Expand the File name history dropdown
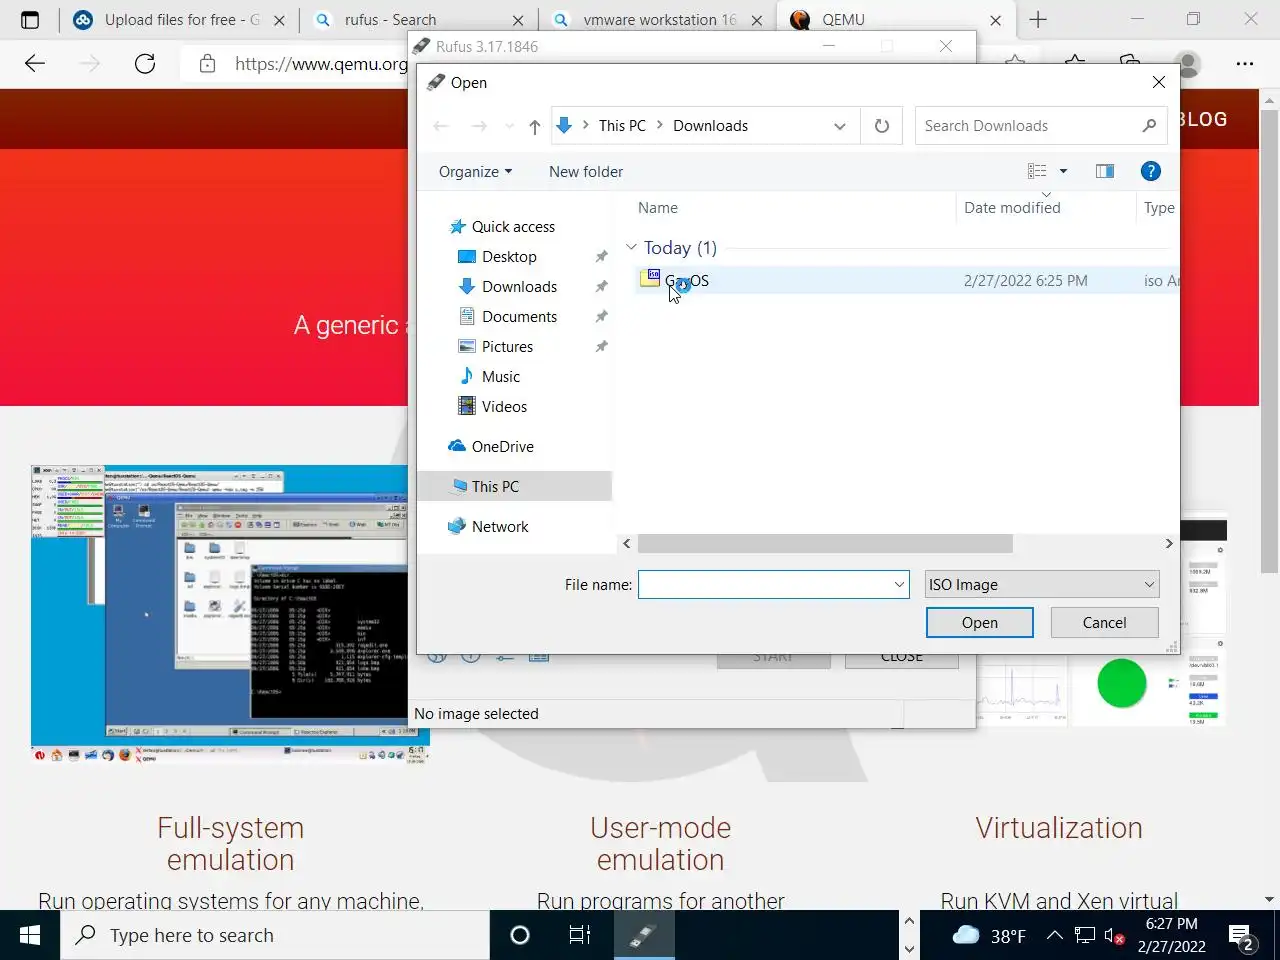 click(x=899, y=585)
